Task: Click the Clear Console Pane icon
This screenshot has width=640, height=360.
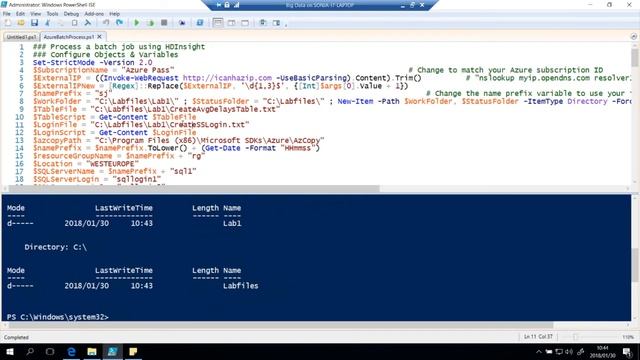Action: tap(88, 23)
